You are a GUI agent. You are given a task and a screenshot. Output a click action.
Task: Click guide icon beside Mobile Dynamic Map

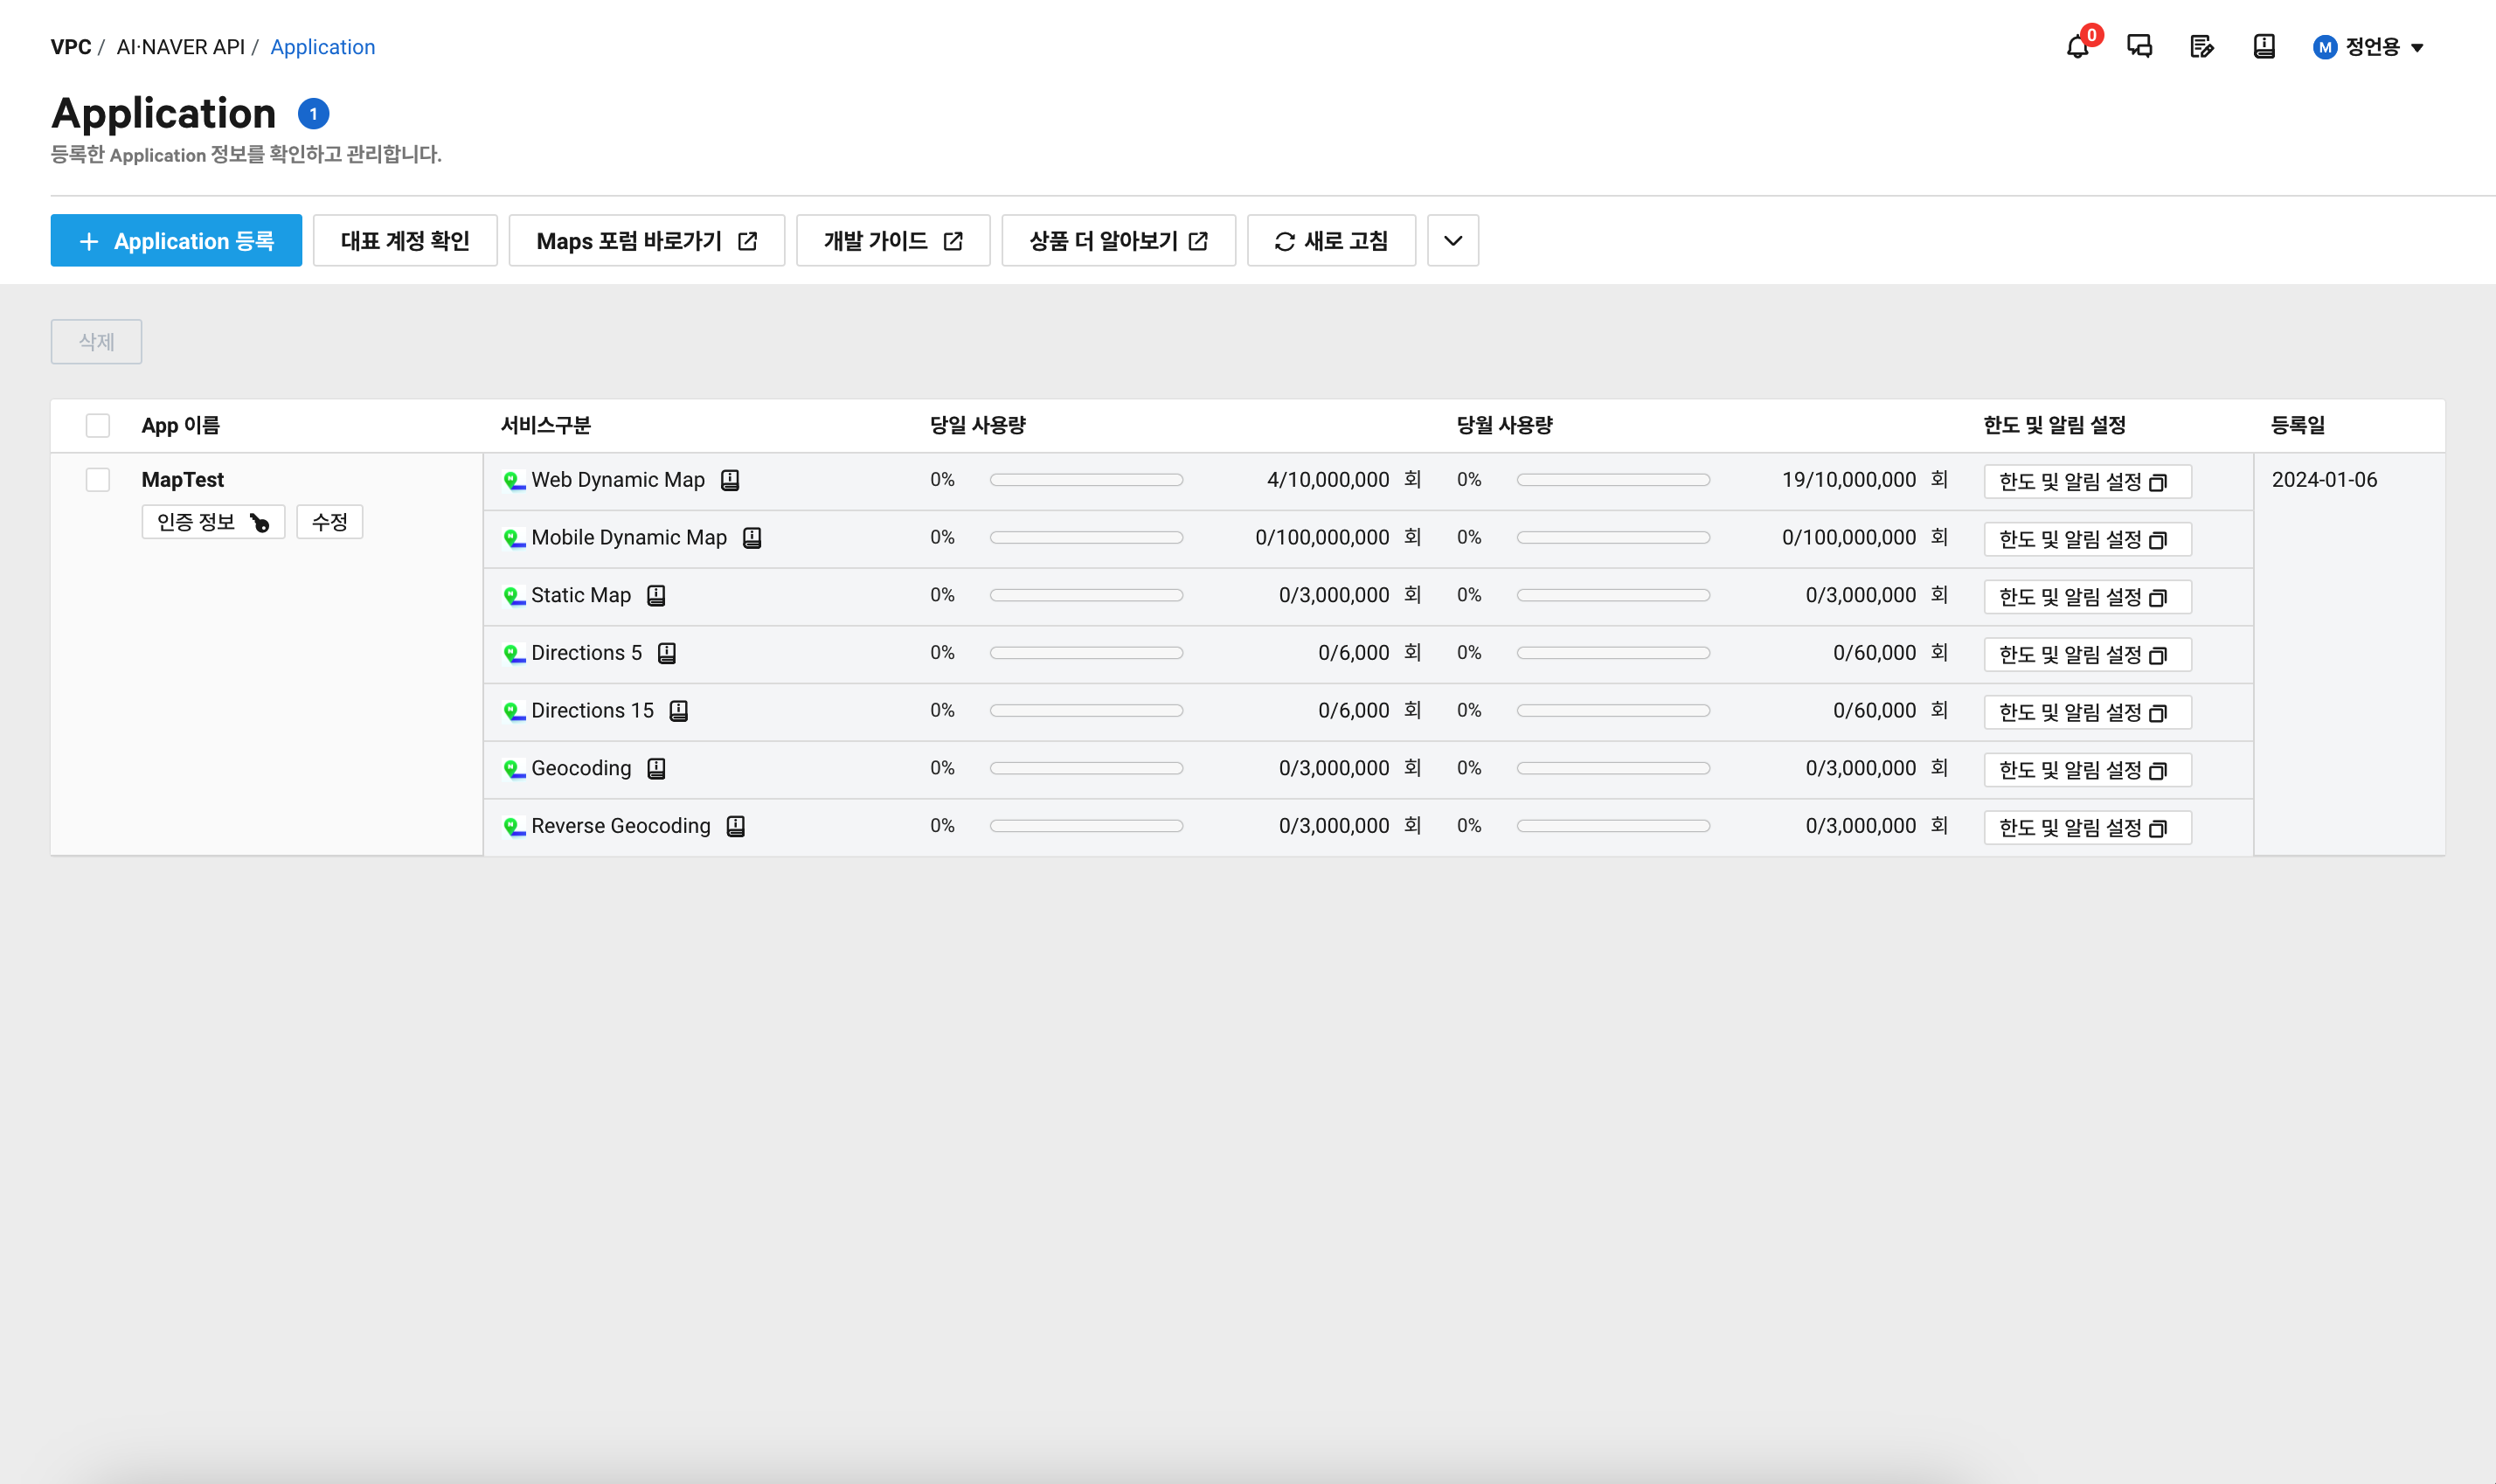pyautogui.click(x=752, y=538)
